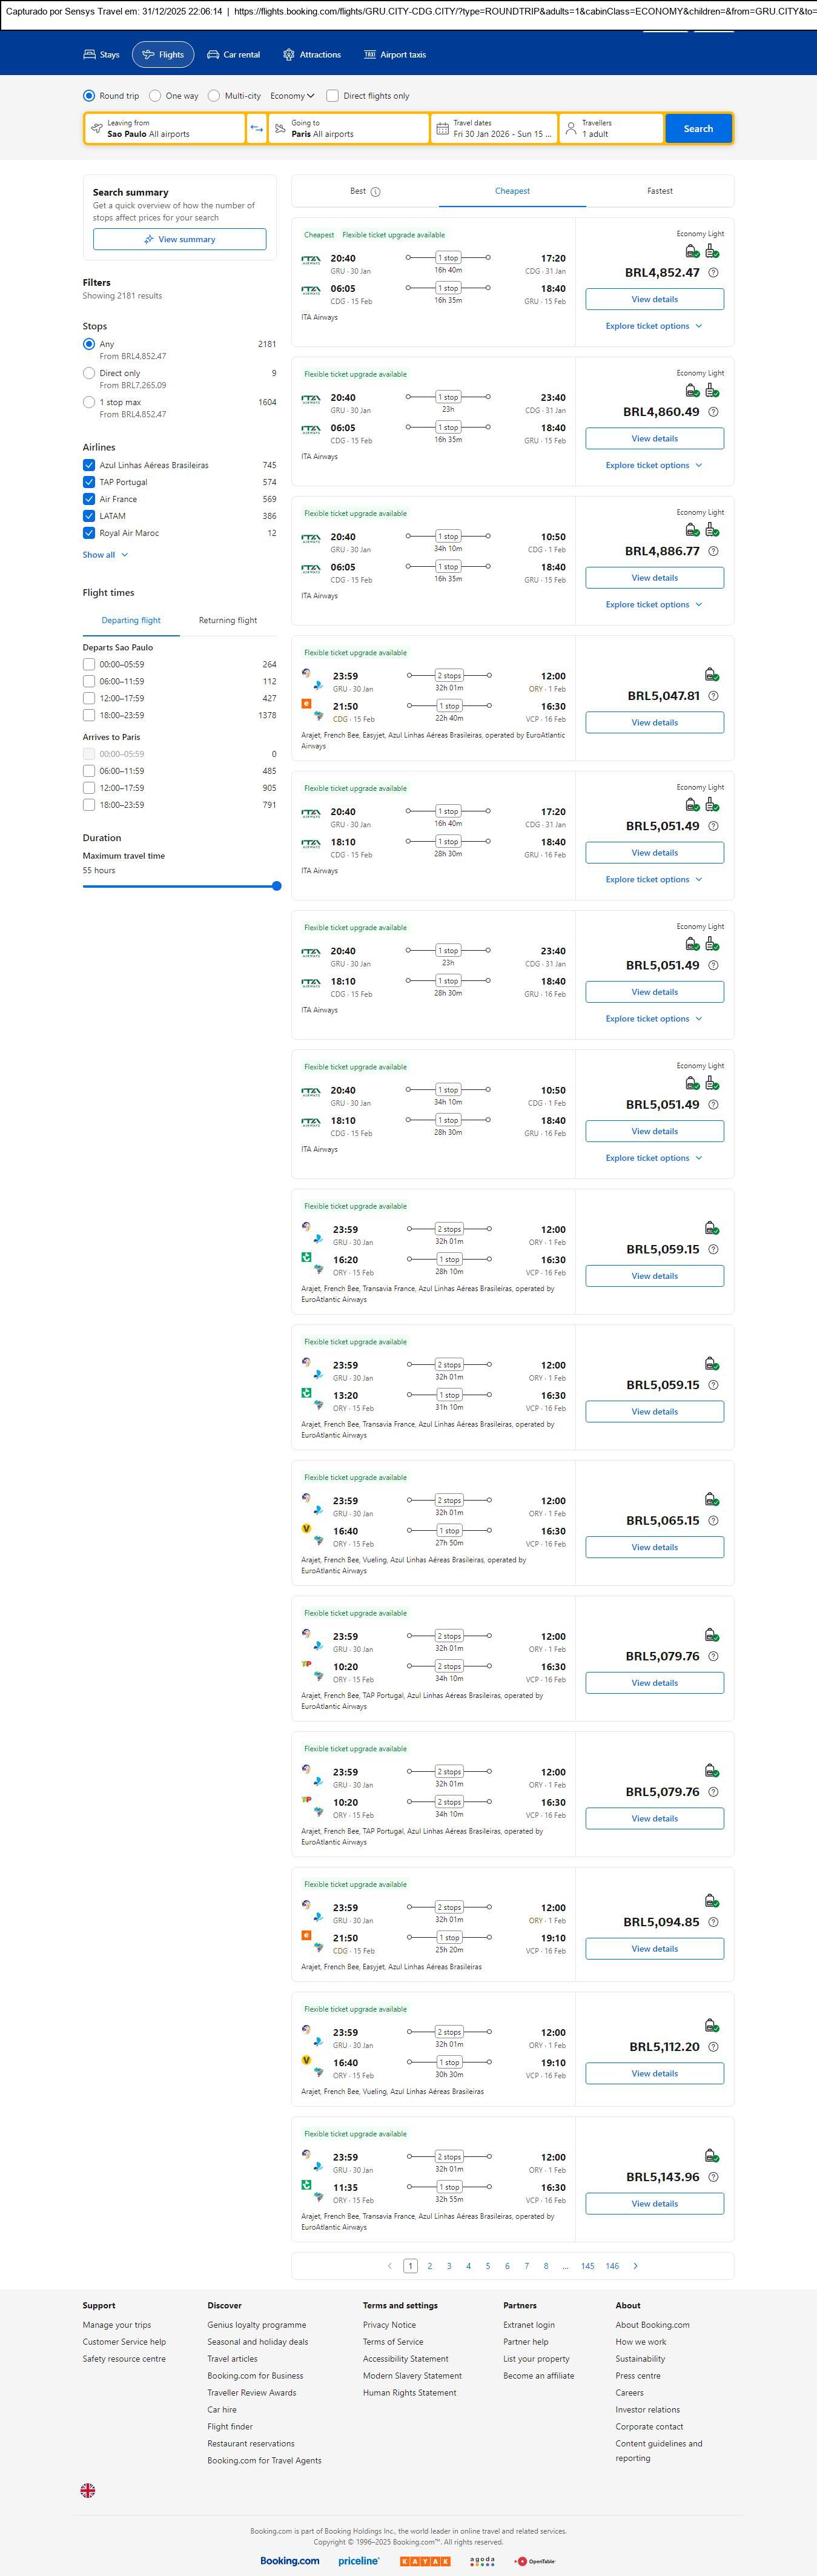817x2576 pixels.
Task: Enable the Direct flights only checkbox
Action: click(333, 96)
